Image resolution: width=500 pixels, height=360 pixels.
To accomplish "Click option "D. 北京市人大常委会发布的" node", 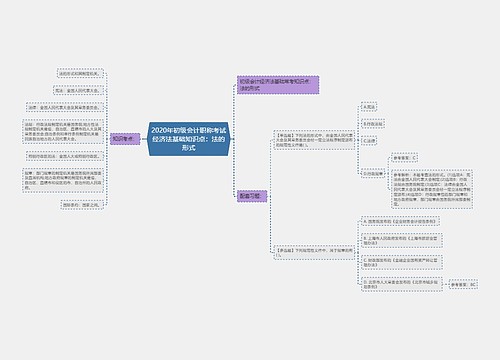I will pyautogui.click(x=402, y=284).
